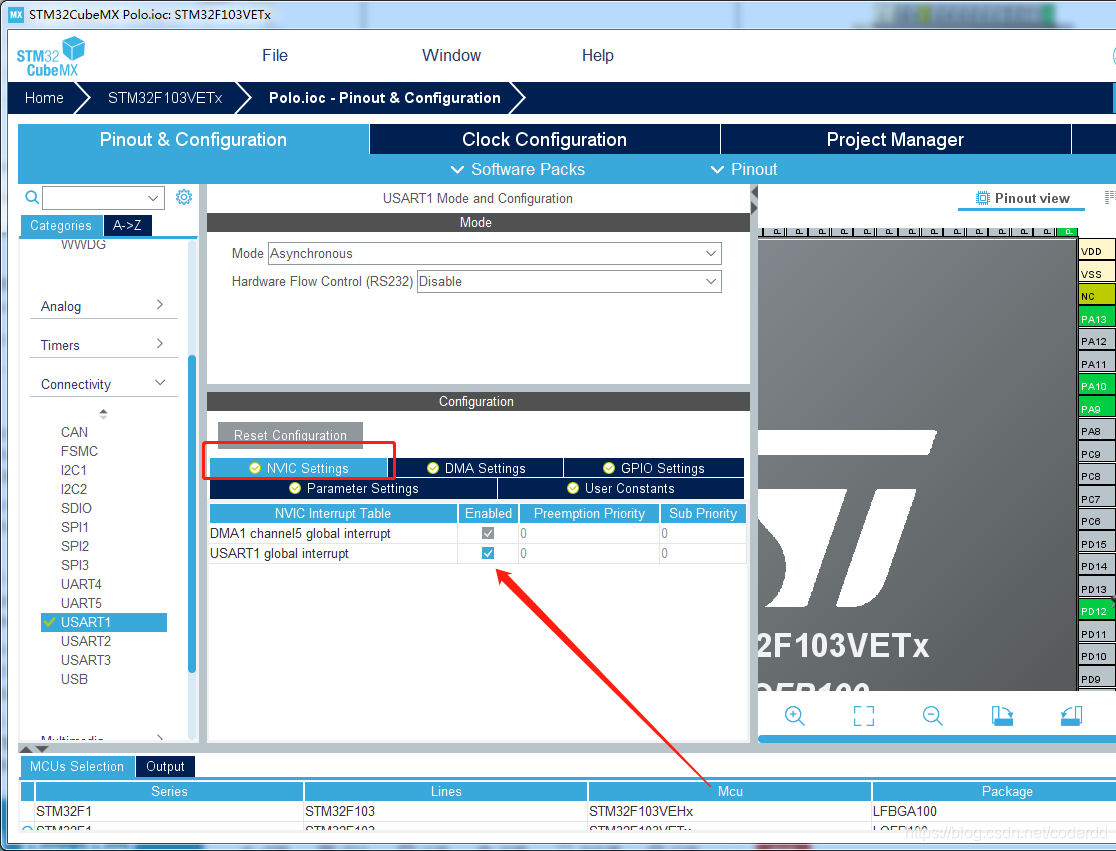Open the File menu
The height and width of the screenshot is (851, 1116).
tap(275, 56)
